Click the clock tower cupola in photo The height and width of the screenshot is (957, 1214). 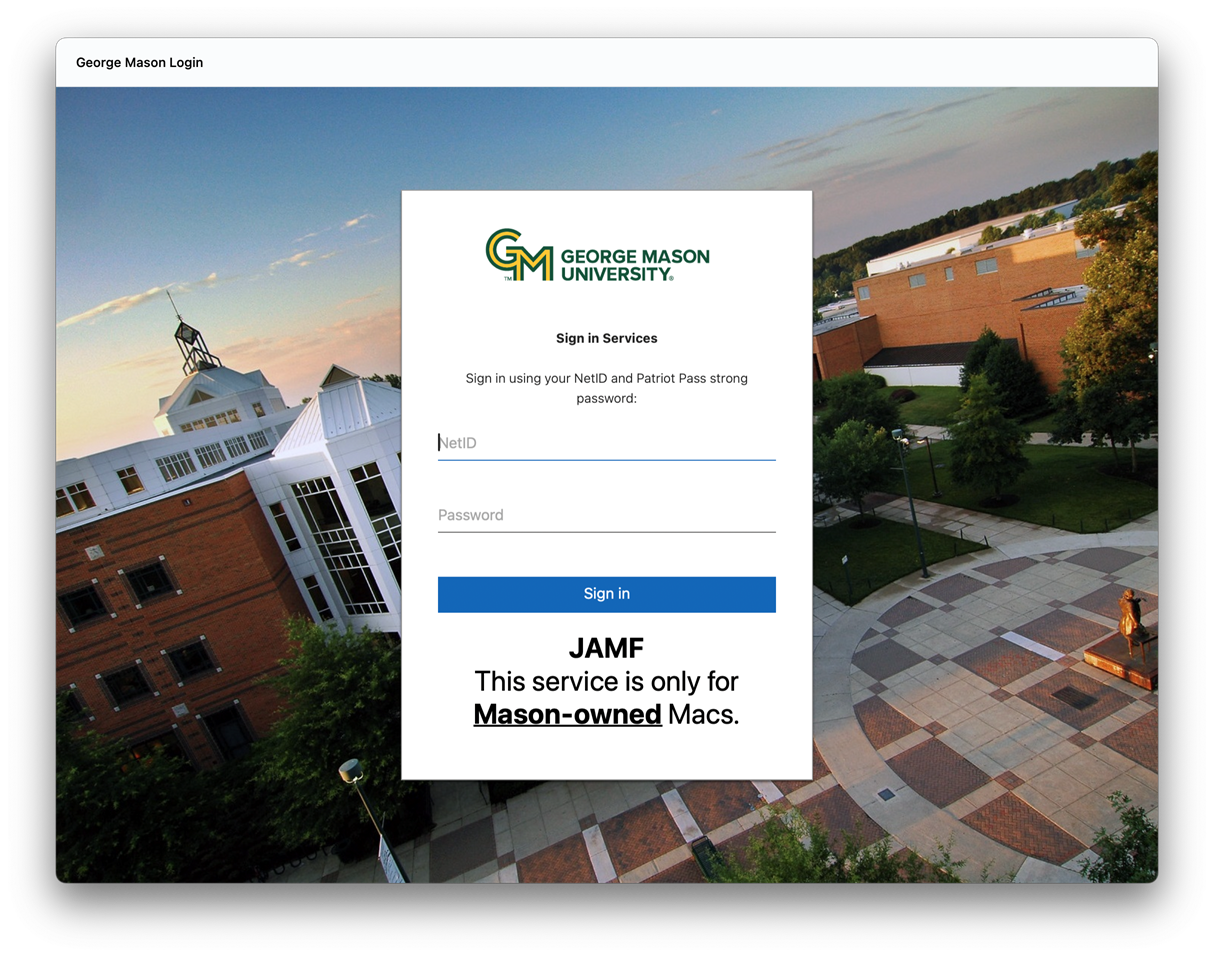click(x=194, y=340)
